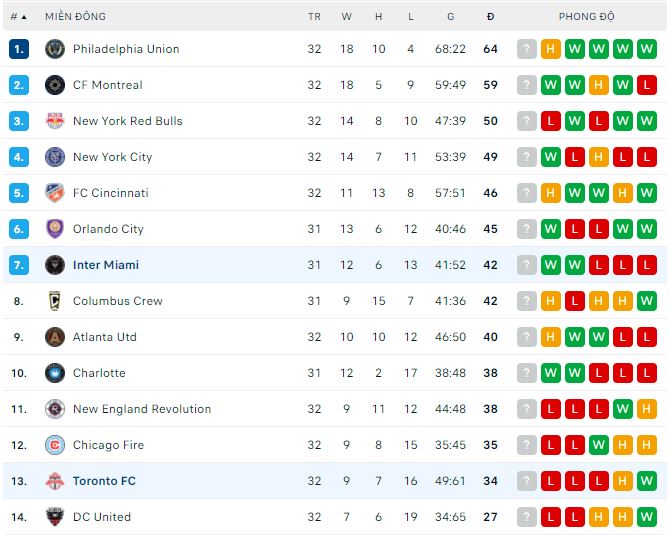Click the Charlotte team name link
This screenshot has width=670, height=536.
(x=99, y=373)
